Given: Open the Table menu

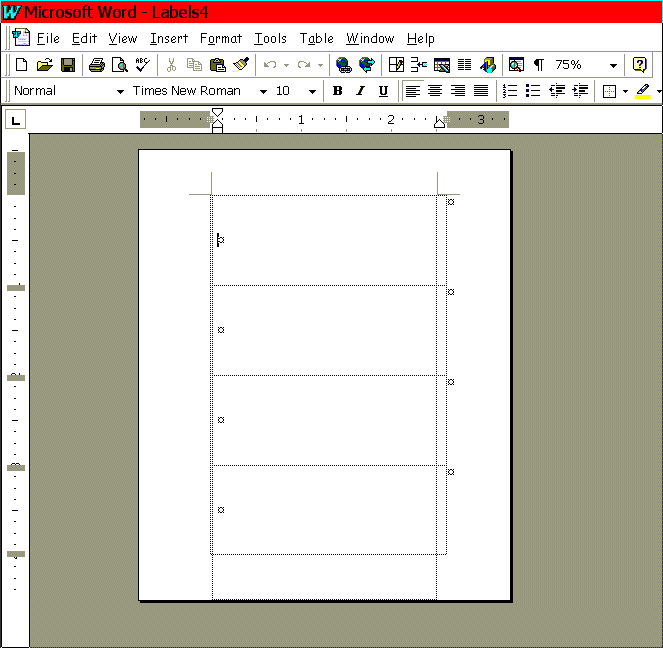Looking at the screenshot, I should point(316,39).
